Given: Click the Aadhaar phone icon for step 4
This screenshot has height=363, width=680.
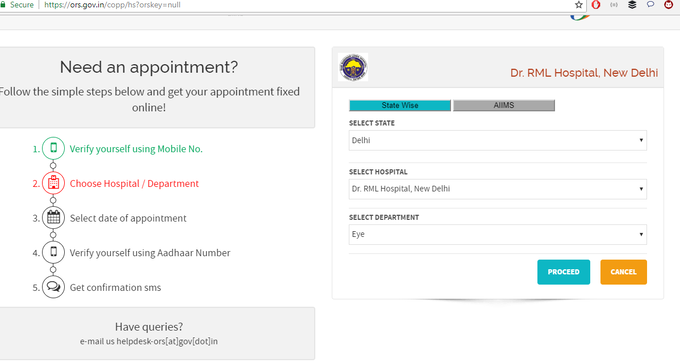Looking at the screenshot, I should (x=53, y=252).
